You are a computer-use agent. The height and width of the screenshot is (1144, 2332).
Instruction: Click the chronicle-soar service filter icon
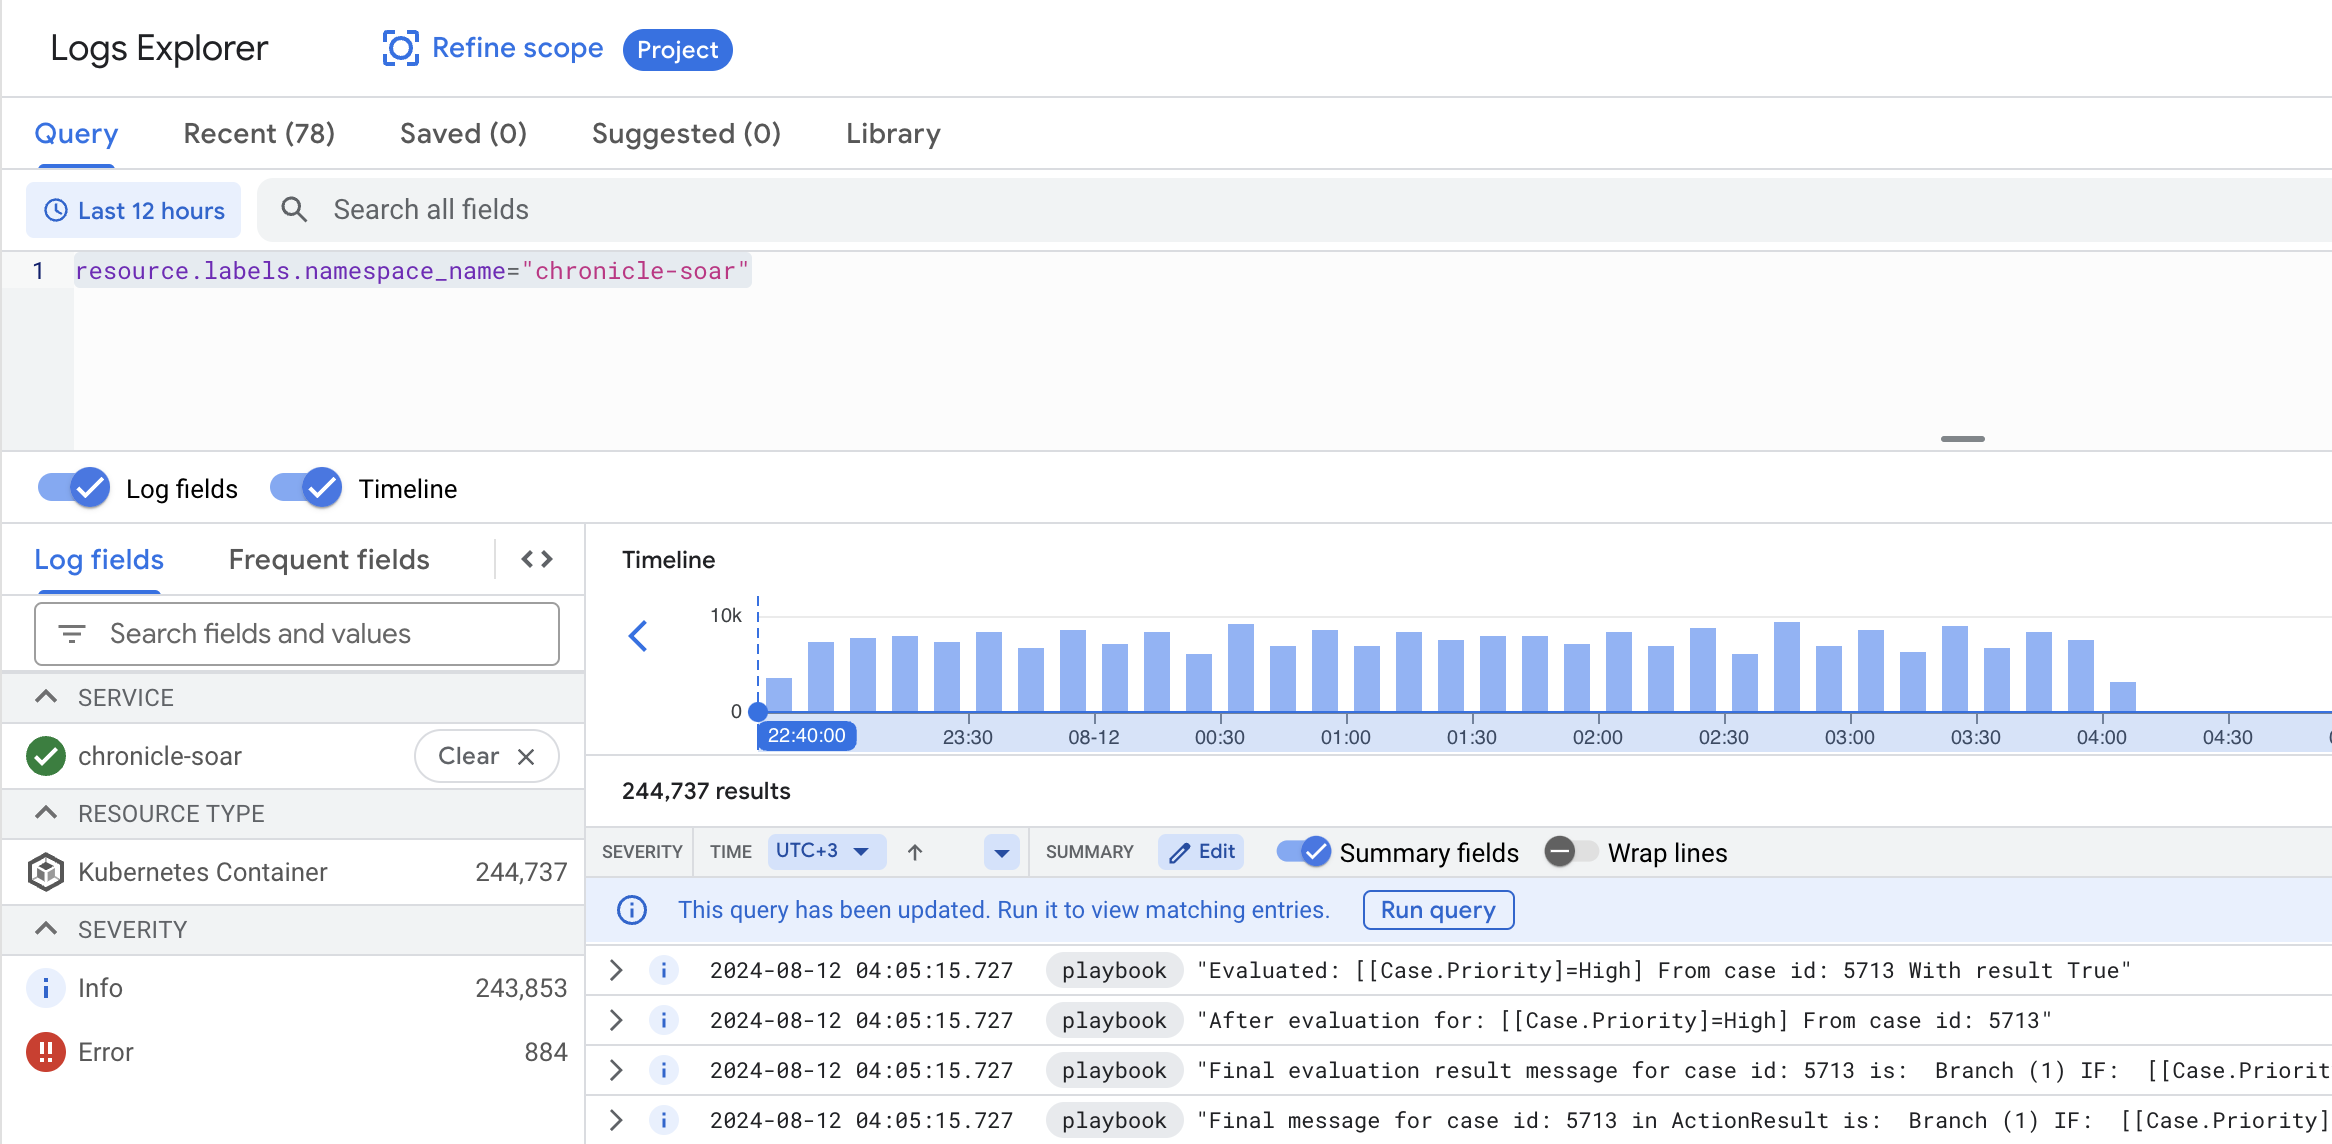tap(46, 757)
